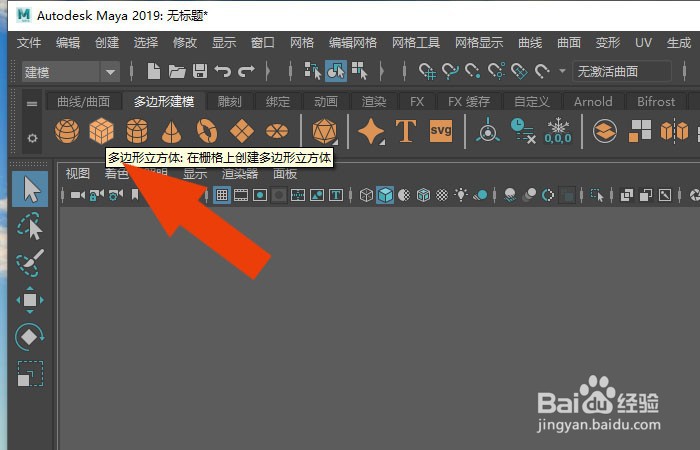Activate the Move tool
The height and width of the screenshot is (450, 700).
click(x=30, y=300)
